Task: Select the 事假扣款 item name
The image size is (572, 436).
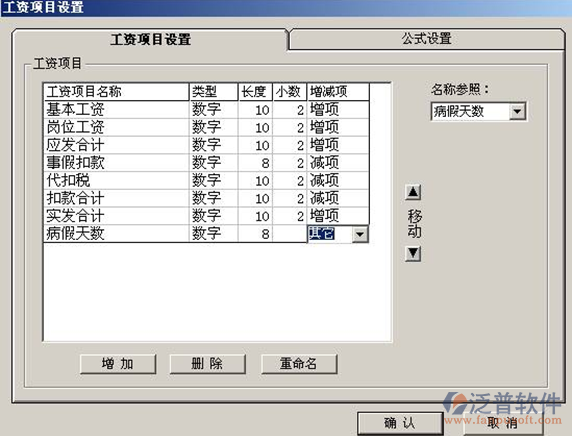Action: tap(76, 163)
